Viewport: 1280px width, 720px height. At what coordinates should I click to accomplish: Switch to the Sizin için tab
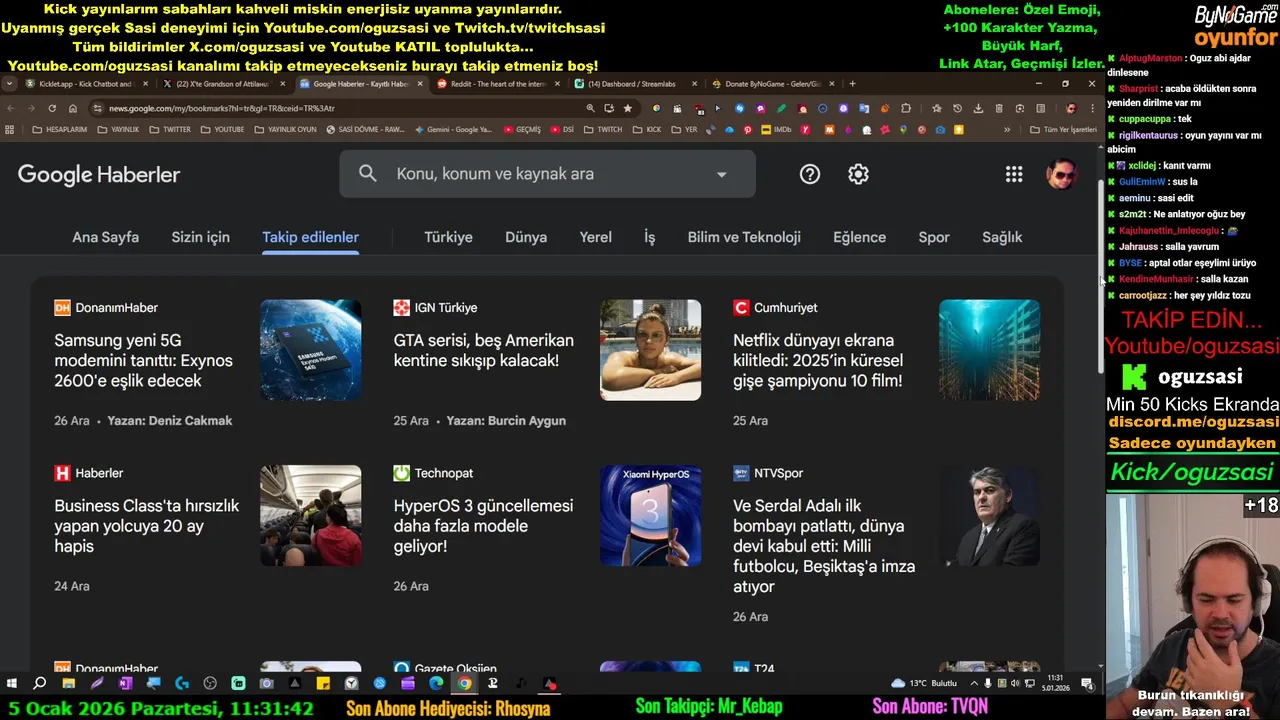pyautogui.click(x=200, y=237)
